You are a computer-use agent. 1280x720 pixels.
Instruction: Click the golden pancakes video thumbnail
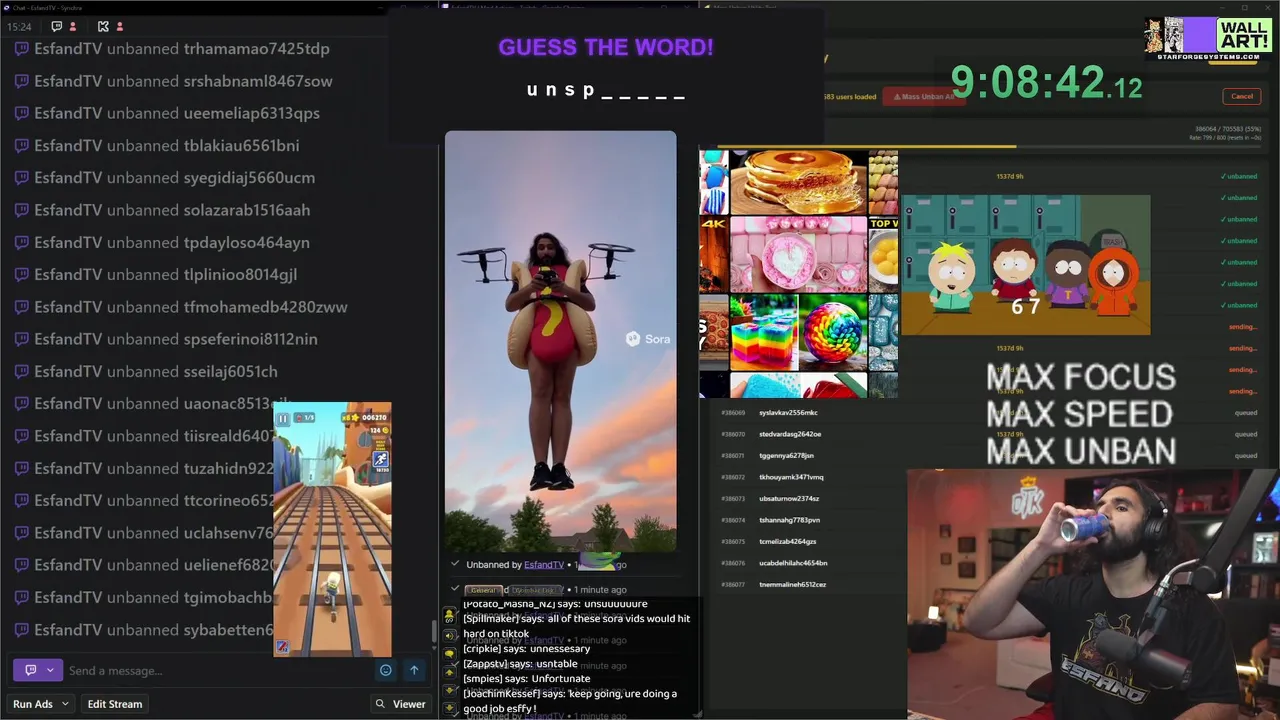[x=798, y=182]
